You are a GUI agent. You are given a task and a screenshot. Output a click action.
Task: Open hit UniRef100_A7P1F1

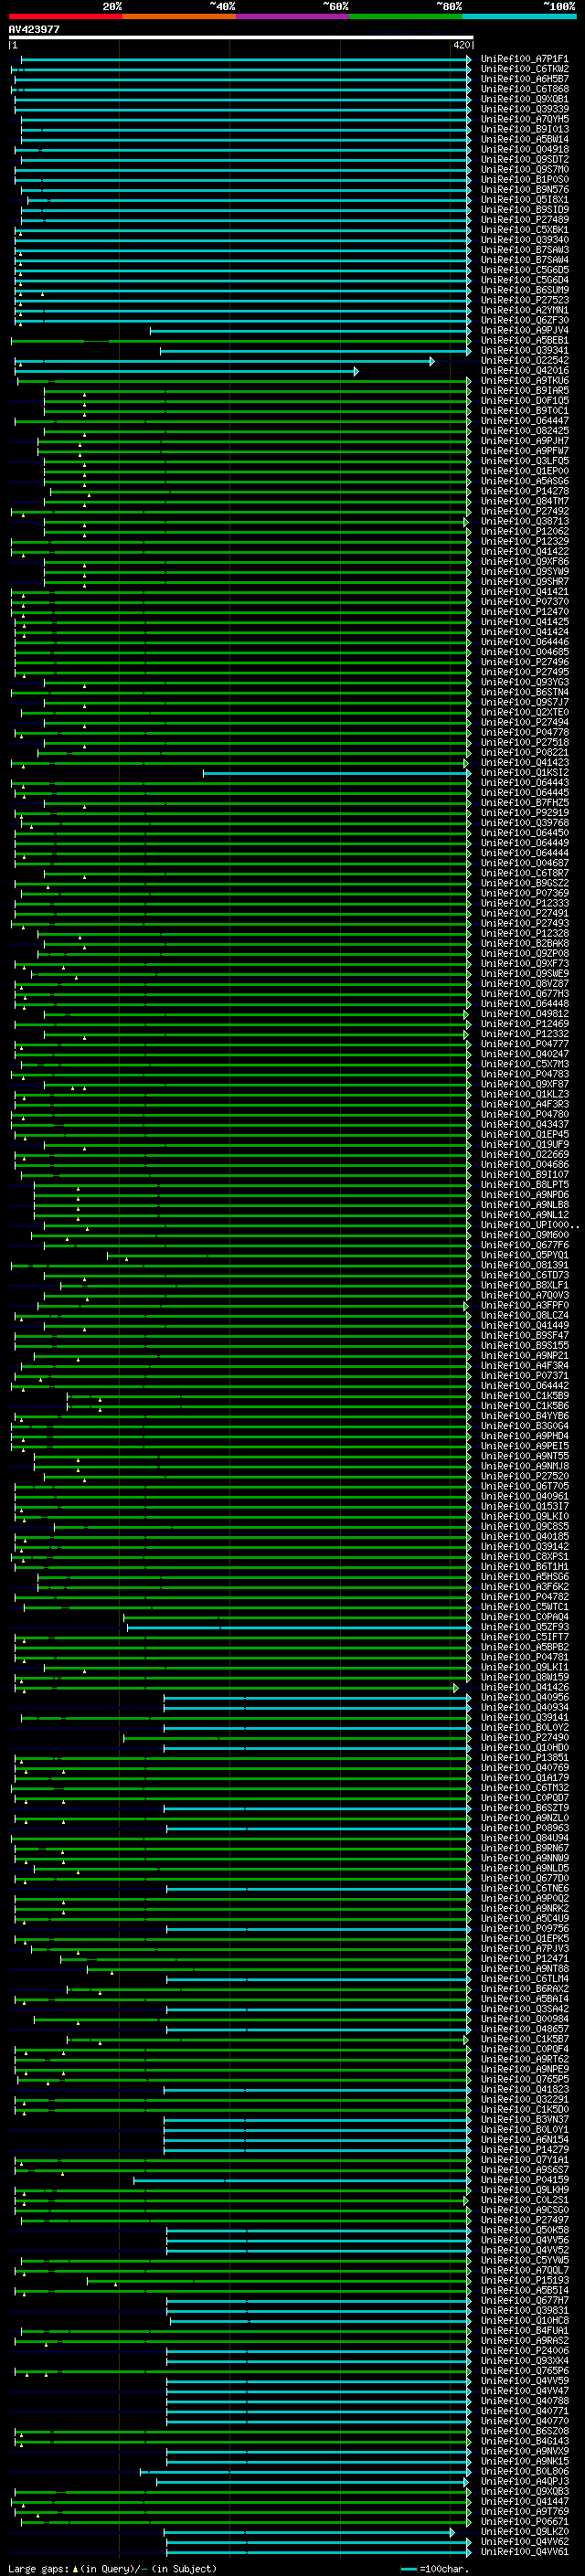(524, 59)
